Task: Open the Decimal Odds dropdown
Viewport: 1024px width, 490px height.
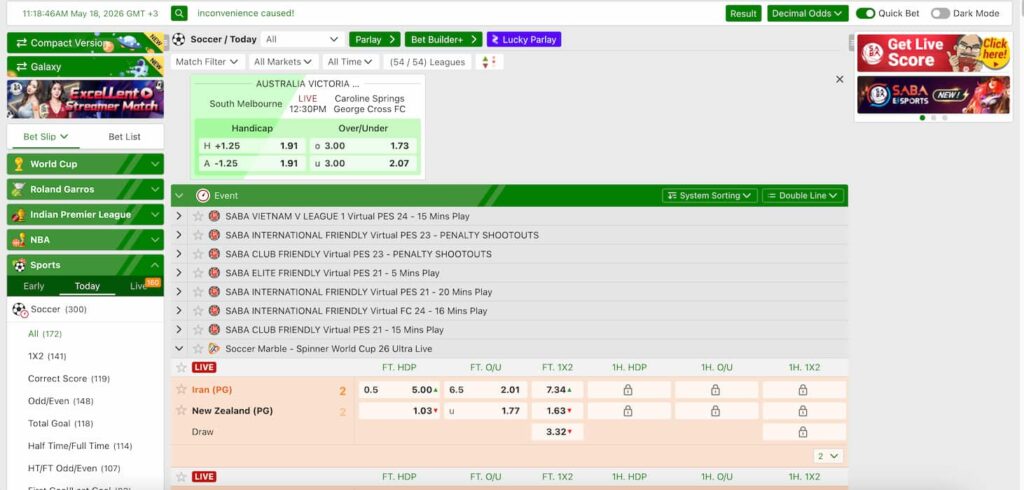Action: click(808, 13)
